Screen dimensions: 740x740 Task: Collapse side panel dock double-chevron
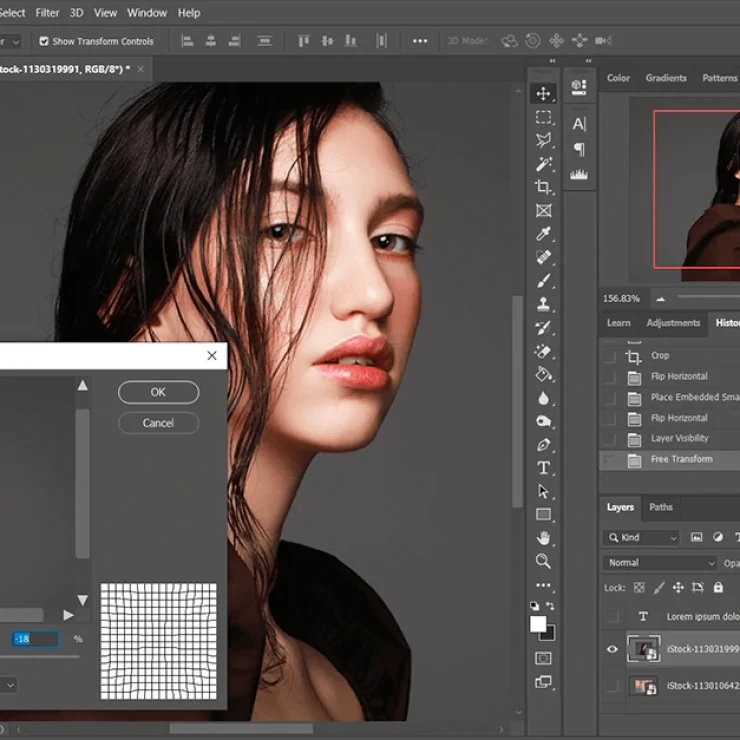(x=588, y=61)
